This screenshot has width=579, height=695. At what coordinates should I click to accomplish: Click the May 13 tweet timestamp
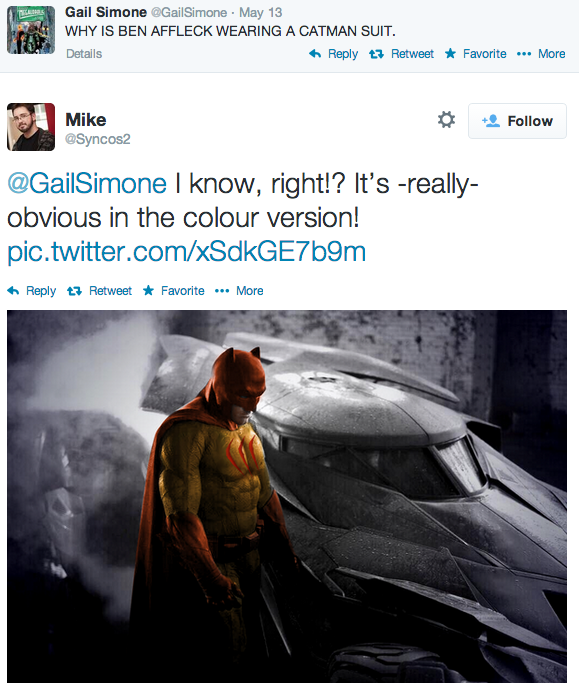pos(261,12)
